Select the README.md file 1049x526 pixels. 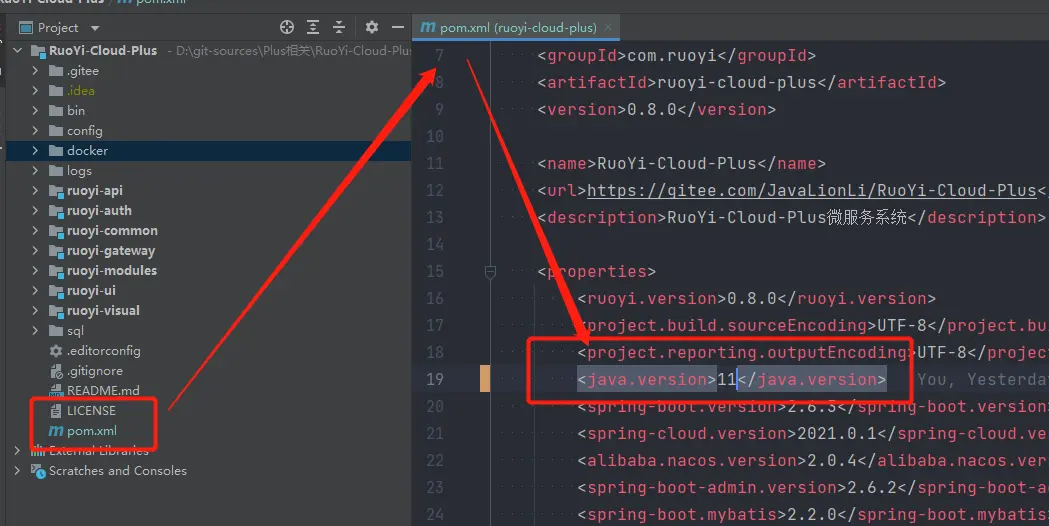click(x=103, y=390)
